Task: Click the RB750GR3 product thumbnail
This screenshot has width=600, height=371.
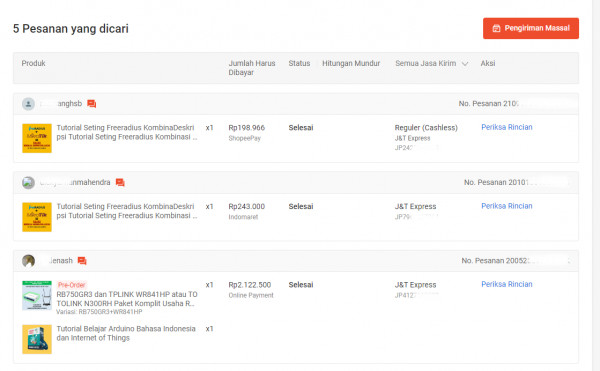Action: pyautogui.click(x=37, y=295)
